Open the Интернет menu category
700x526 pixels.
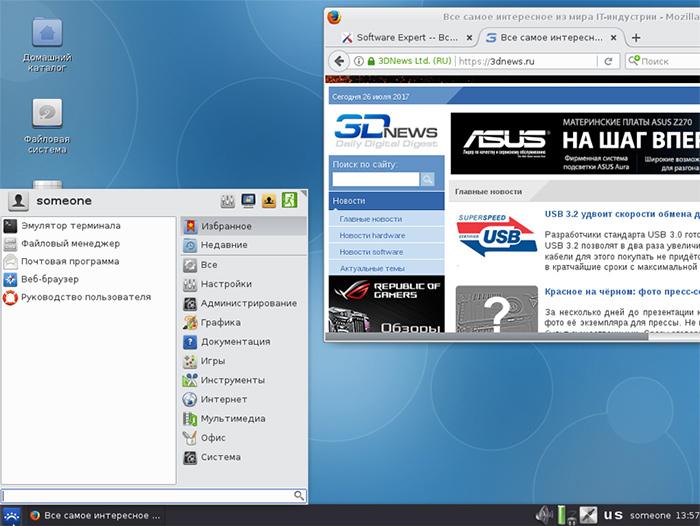[244, 399]
